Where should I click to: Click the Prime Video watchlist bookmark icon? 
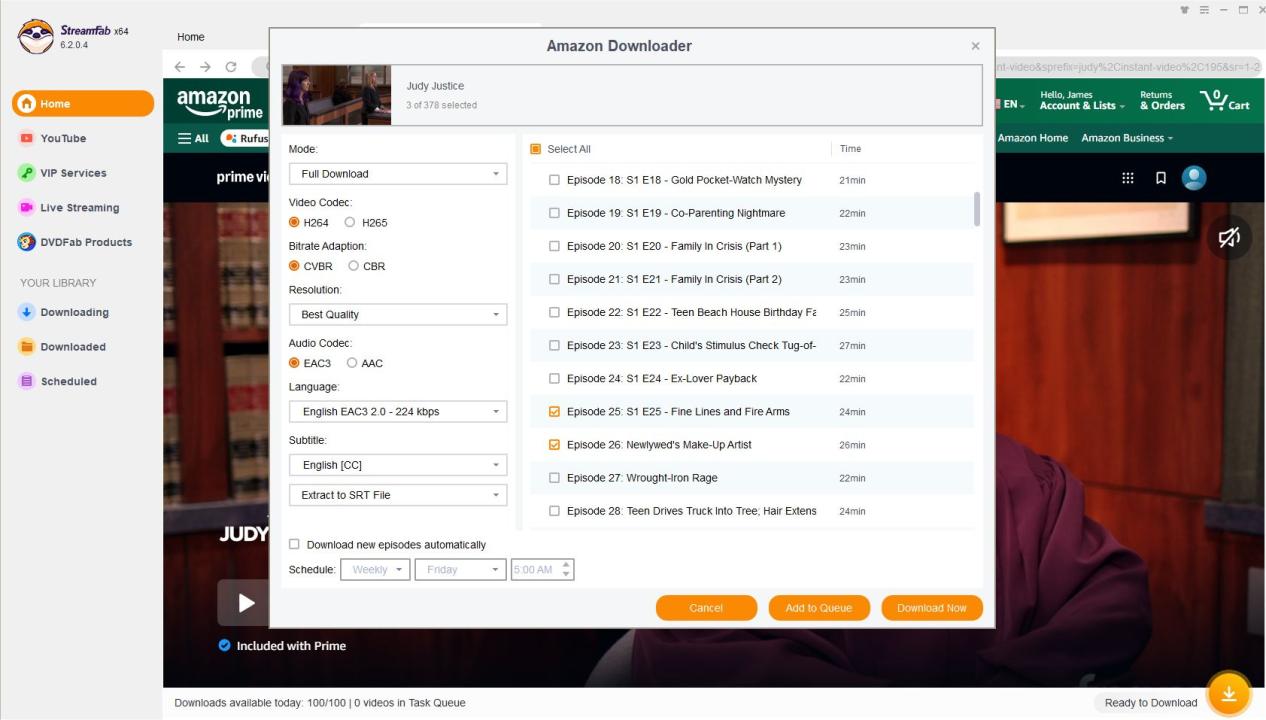pyautogui.click(x=1161, y=178)
